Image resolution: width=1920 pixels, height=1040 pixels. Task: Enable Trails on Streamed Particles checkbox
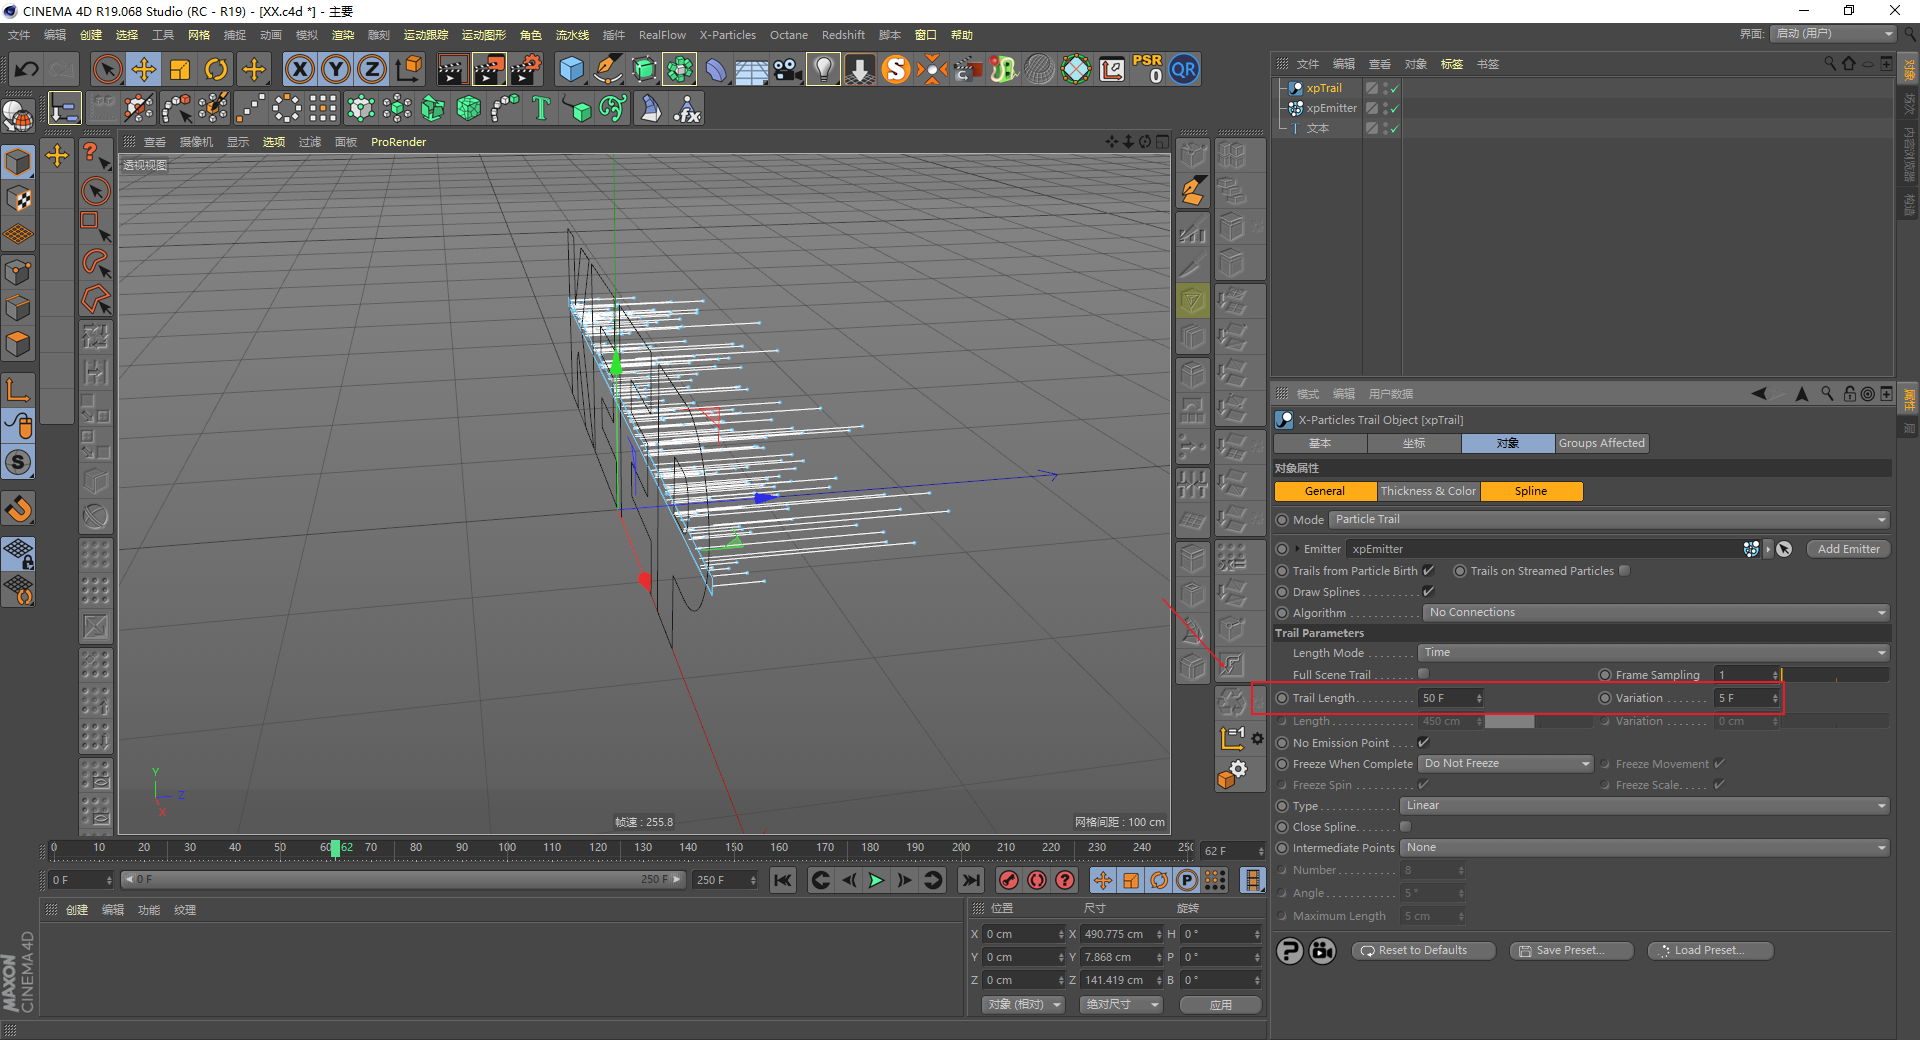pyautogui.click(x=1624, y=571)
